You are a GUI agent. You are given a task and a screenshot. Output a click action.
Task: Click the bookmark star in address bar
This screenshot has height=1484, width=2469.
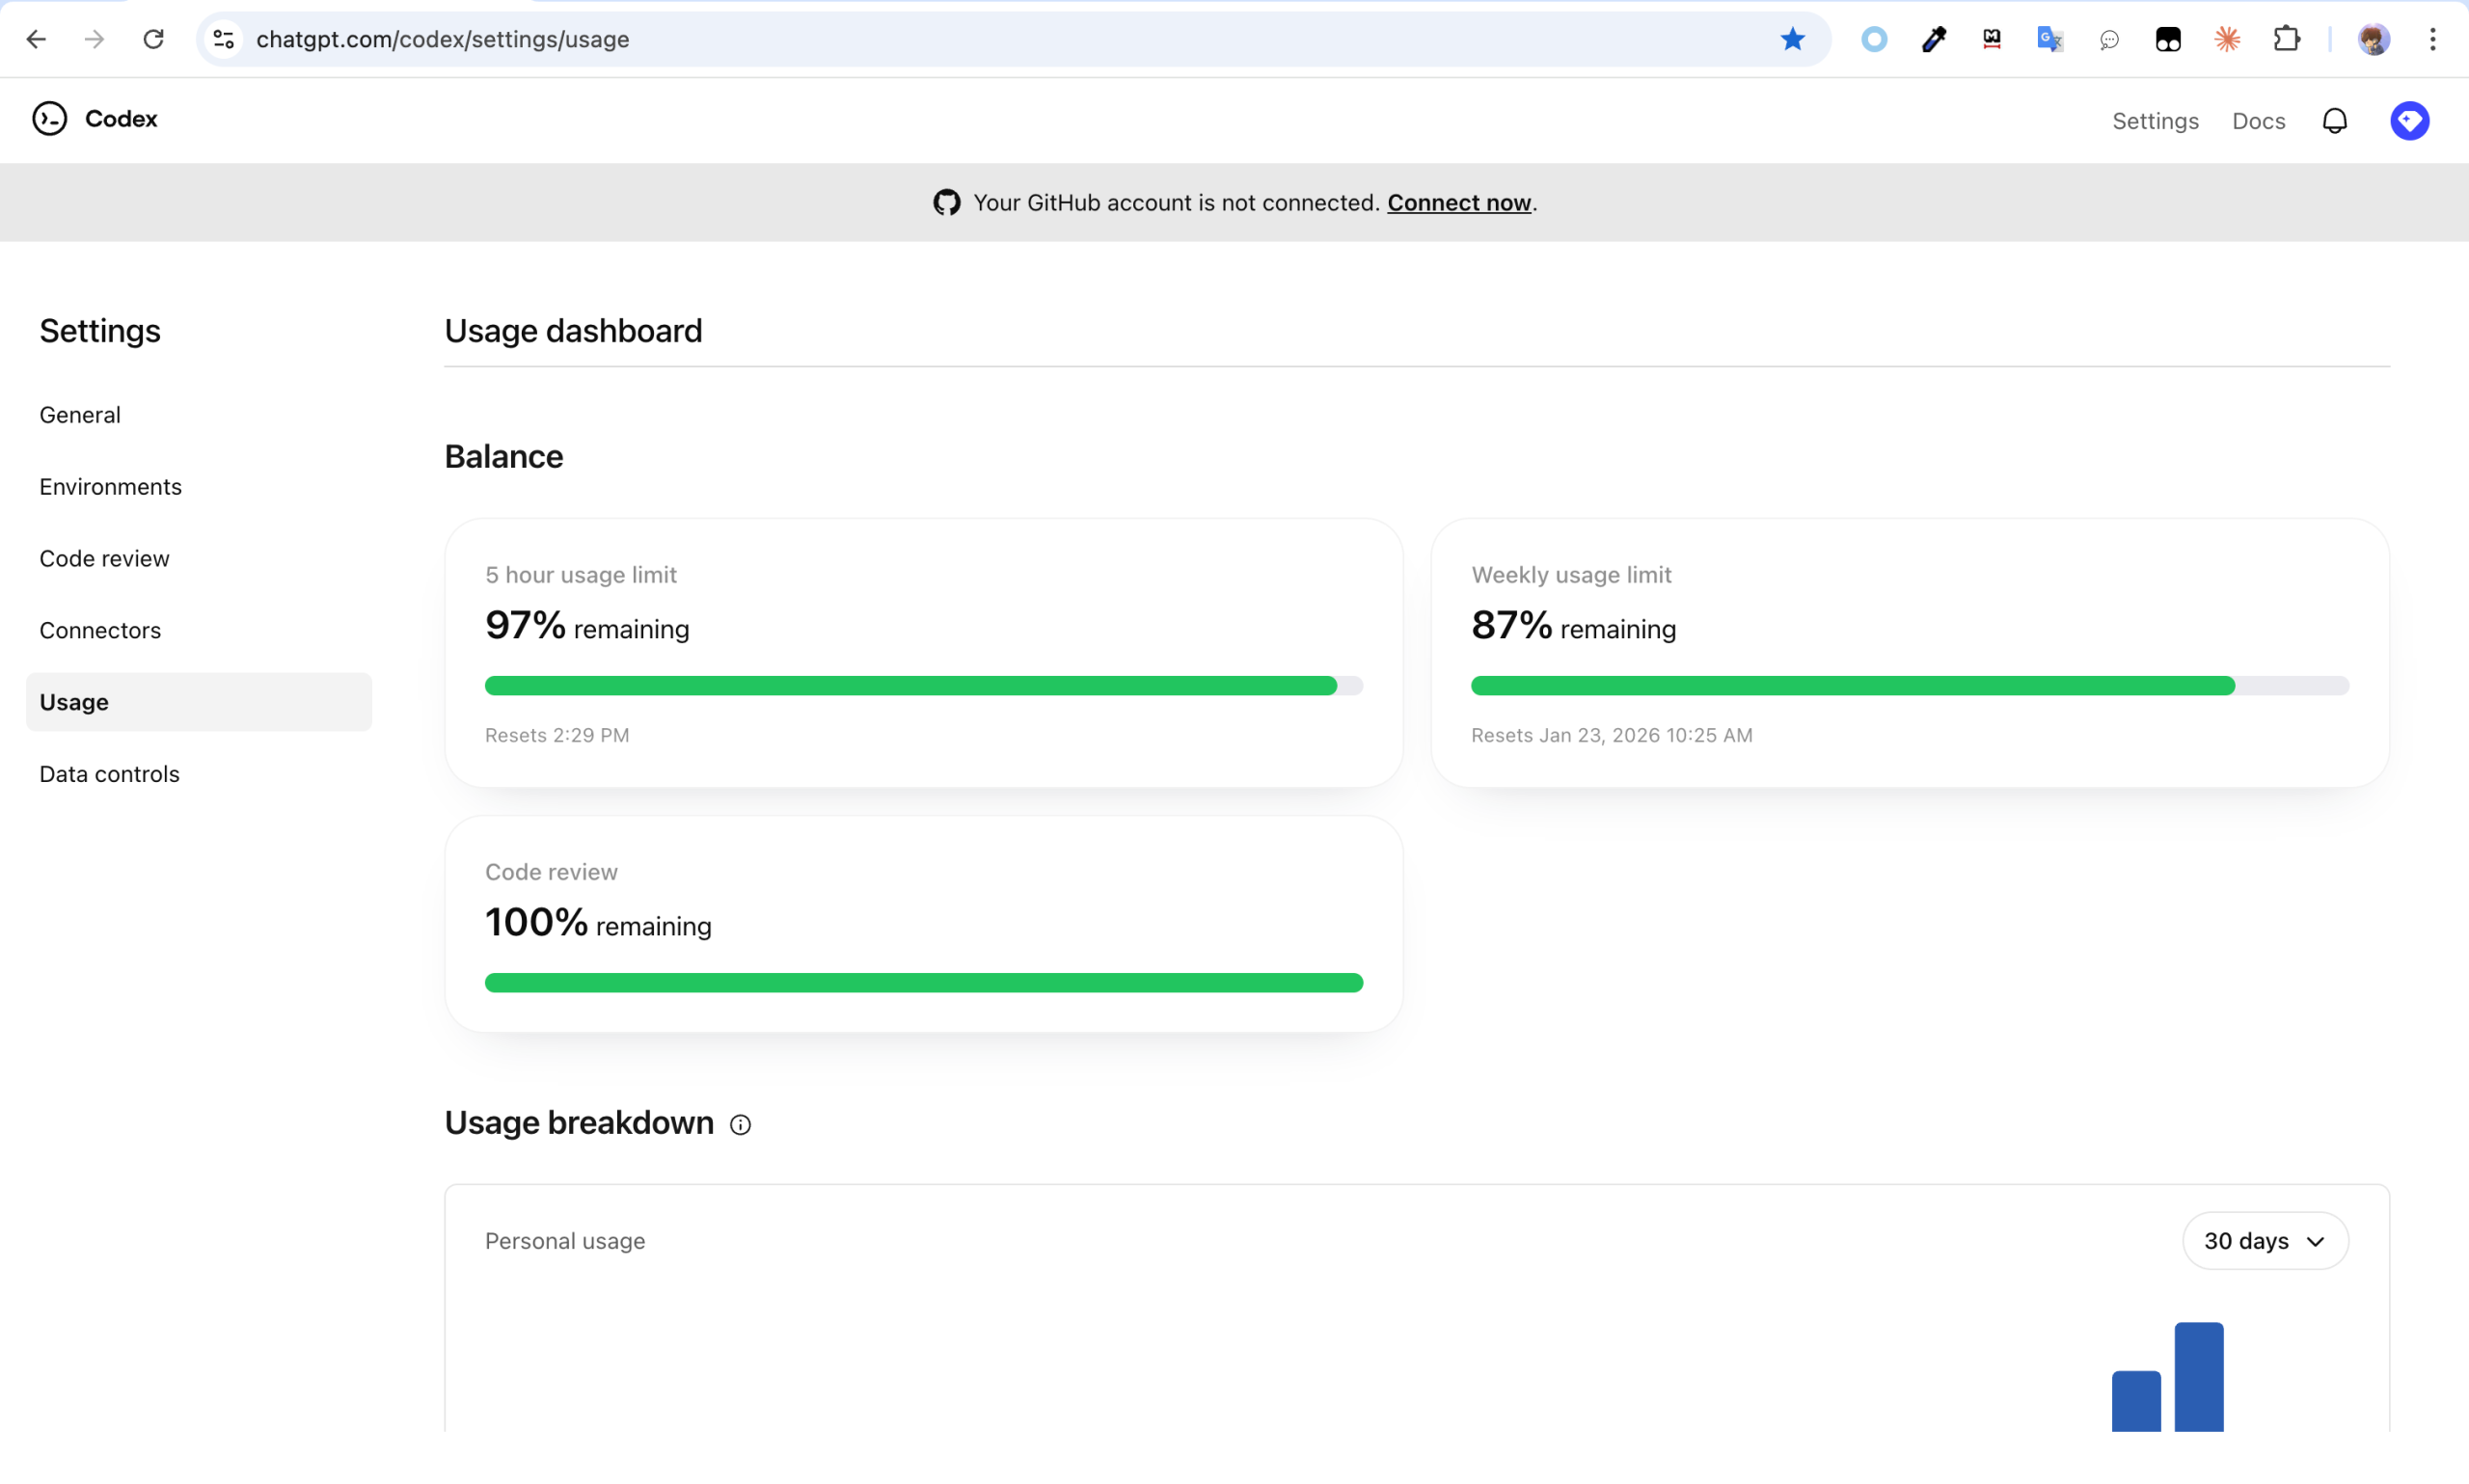pos(1792,39)
